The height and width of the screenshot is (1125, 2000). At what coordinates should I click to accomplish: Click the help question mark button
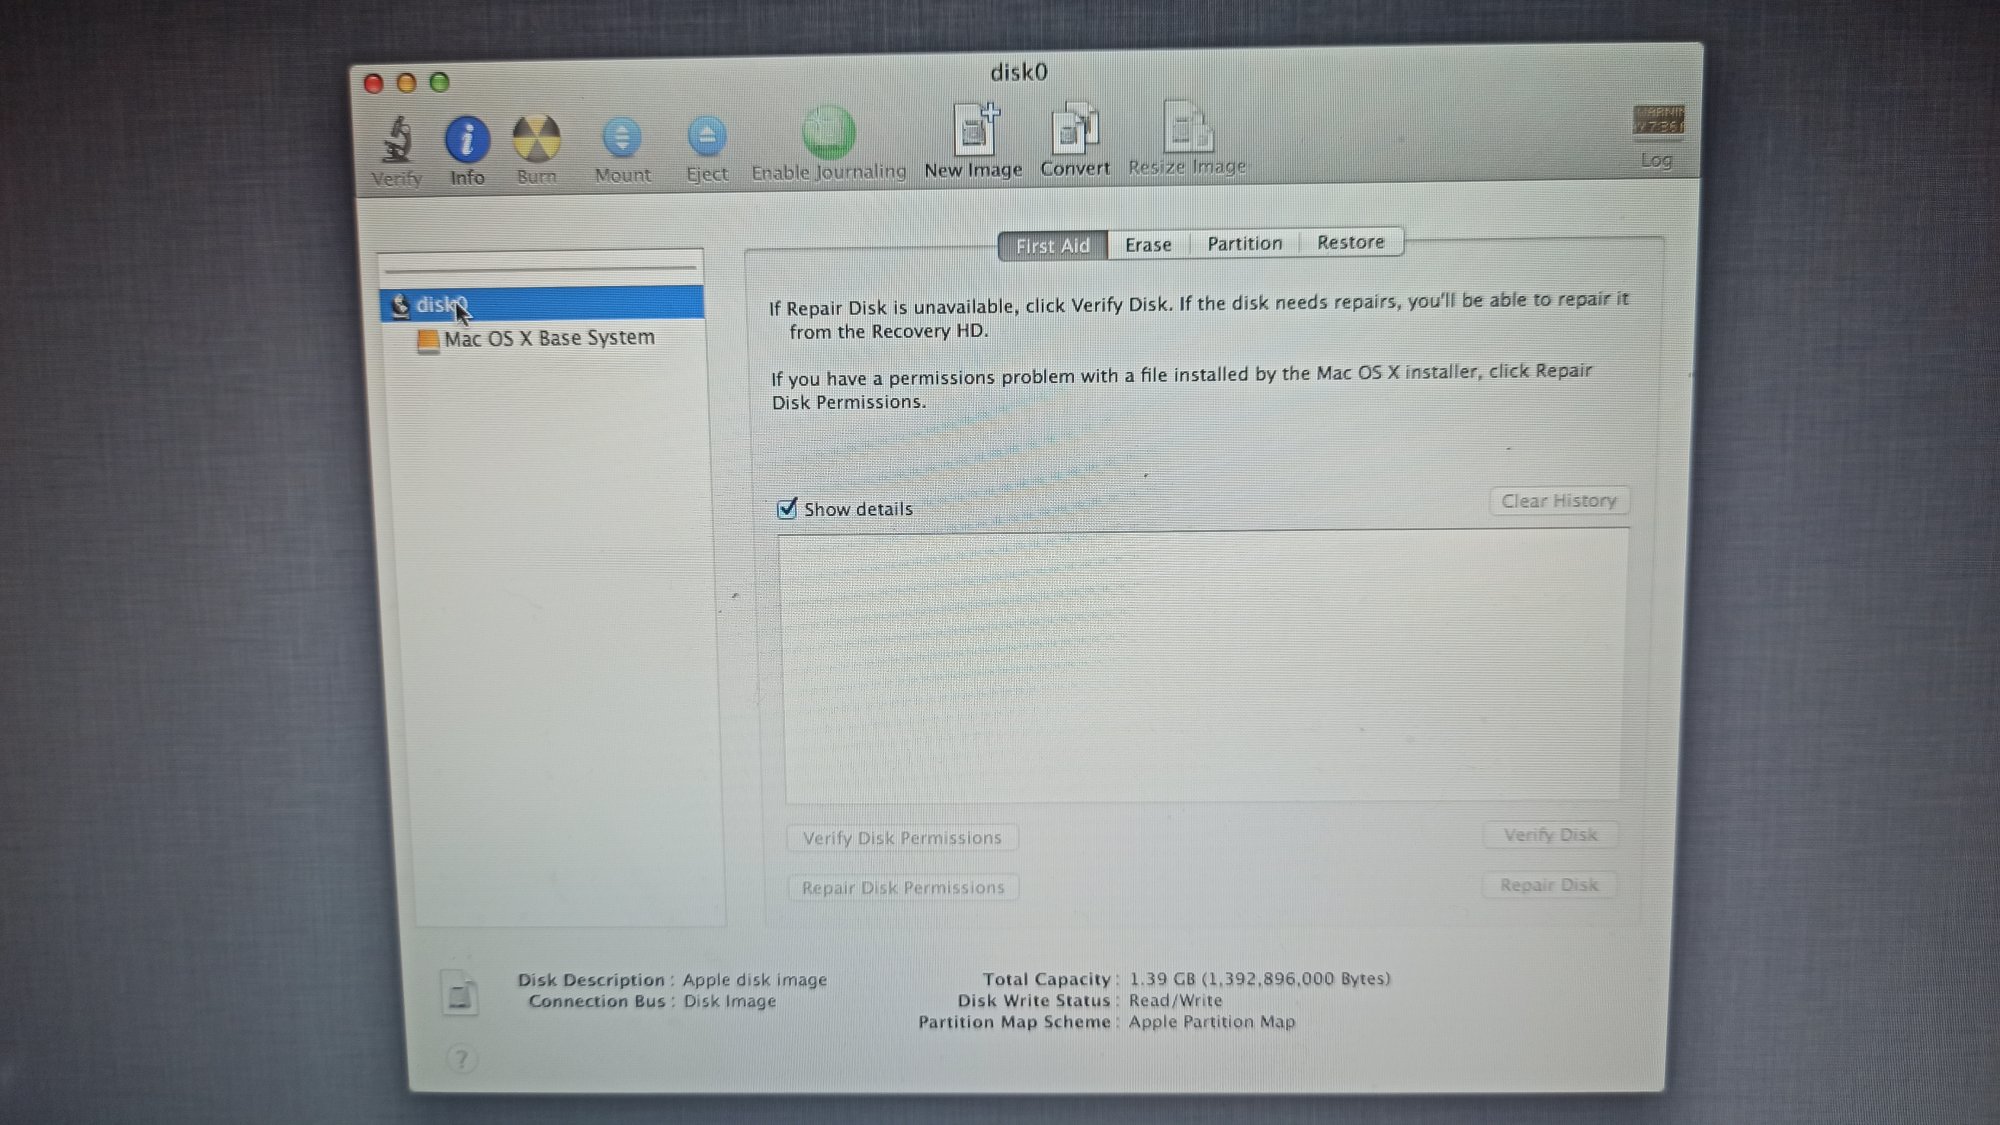click(461, 1059)
